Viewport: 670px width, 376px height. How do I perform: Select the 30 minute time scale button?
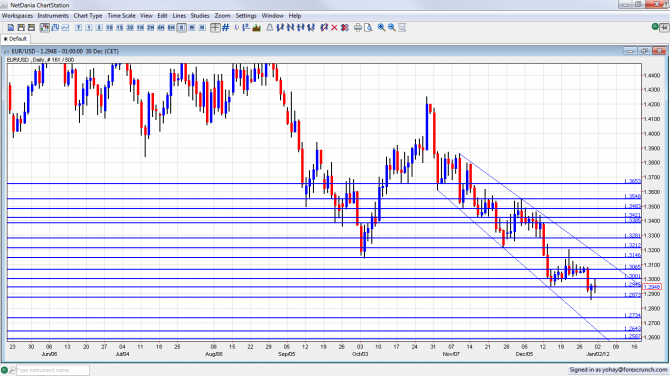[x=130, y=28]
